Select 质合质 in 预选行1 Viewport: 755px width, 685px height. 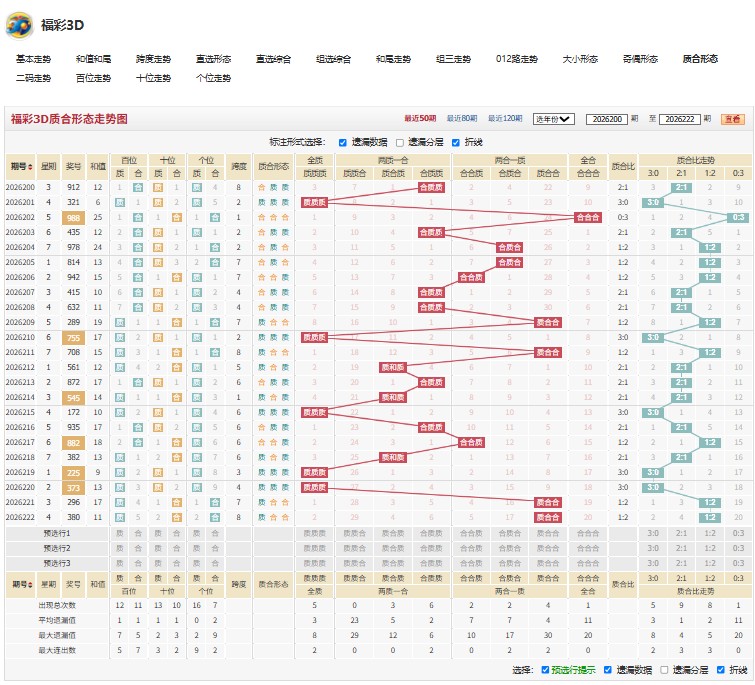point(393,533)
